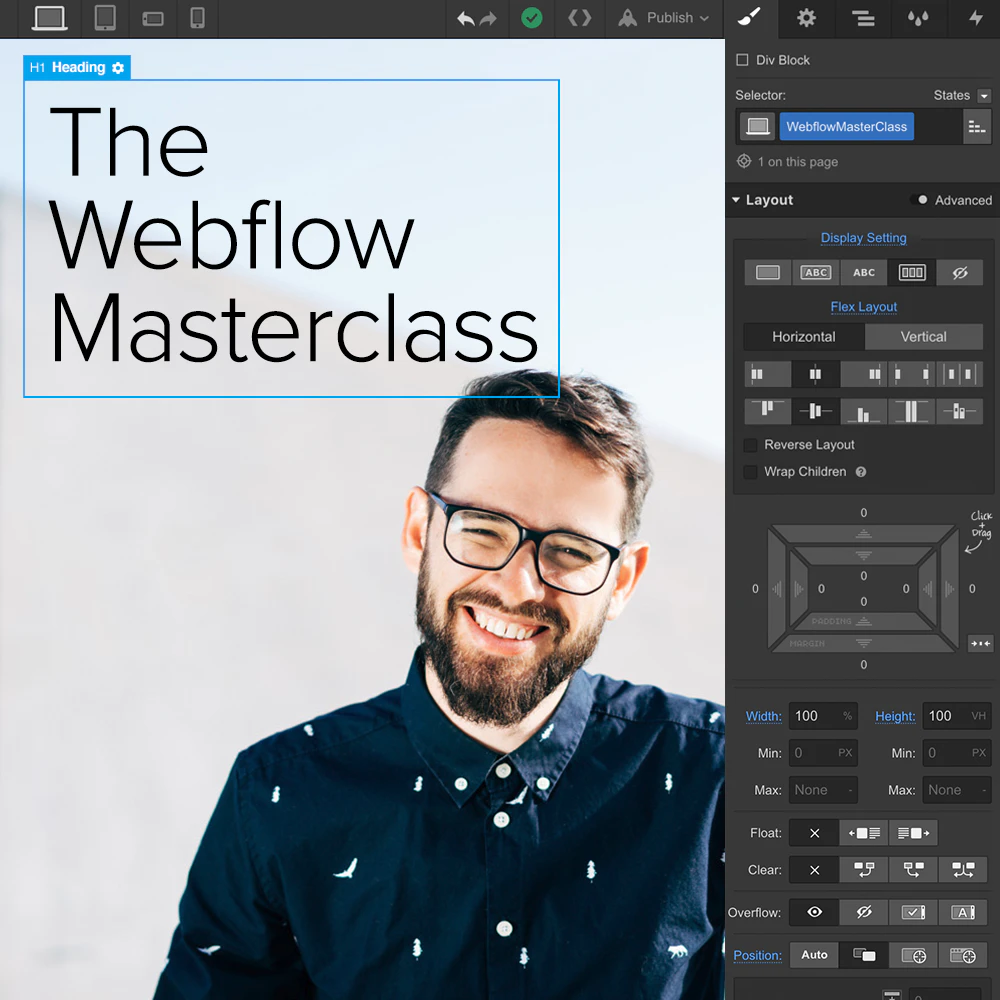Select the H1 Heading label
The image size is (1000, 1000).
coord(78,67)
